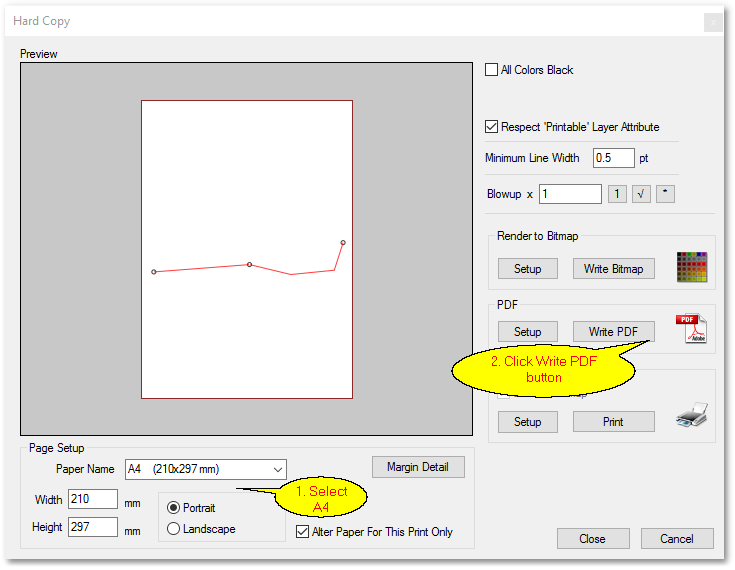Viewport: 735px width, 570px height.
Task: Click the Blowup x input field
Action: pos(570,194)
